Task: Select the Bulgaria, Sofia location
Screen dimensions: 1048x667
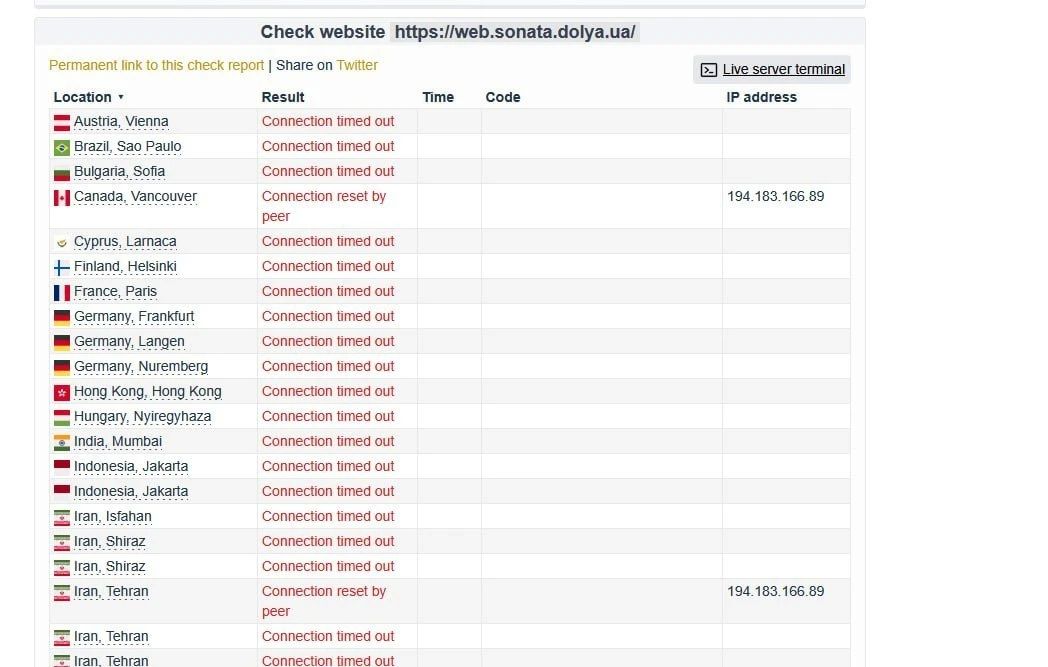Action: pyautogui.click(x=119, y=171)
